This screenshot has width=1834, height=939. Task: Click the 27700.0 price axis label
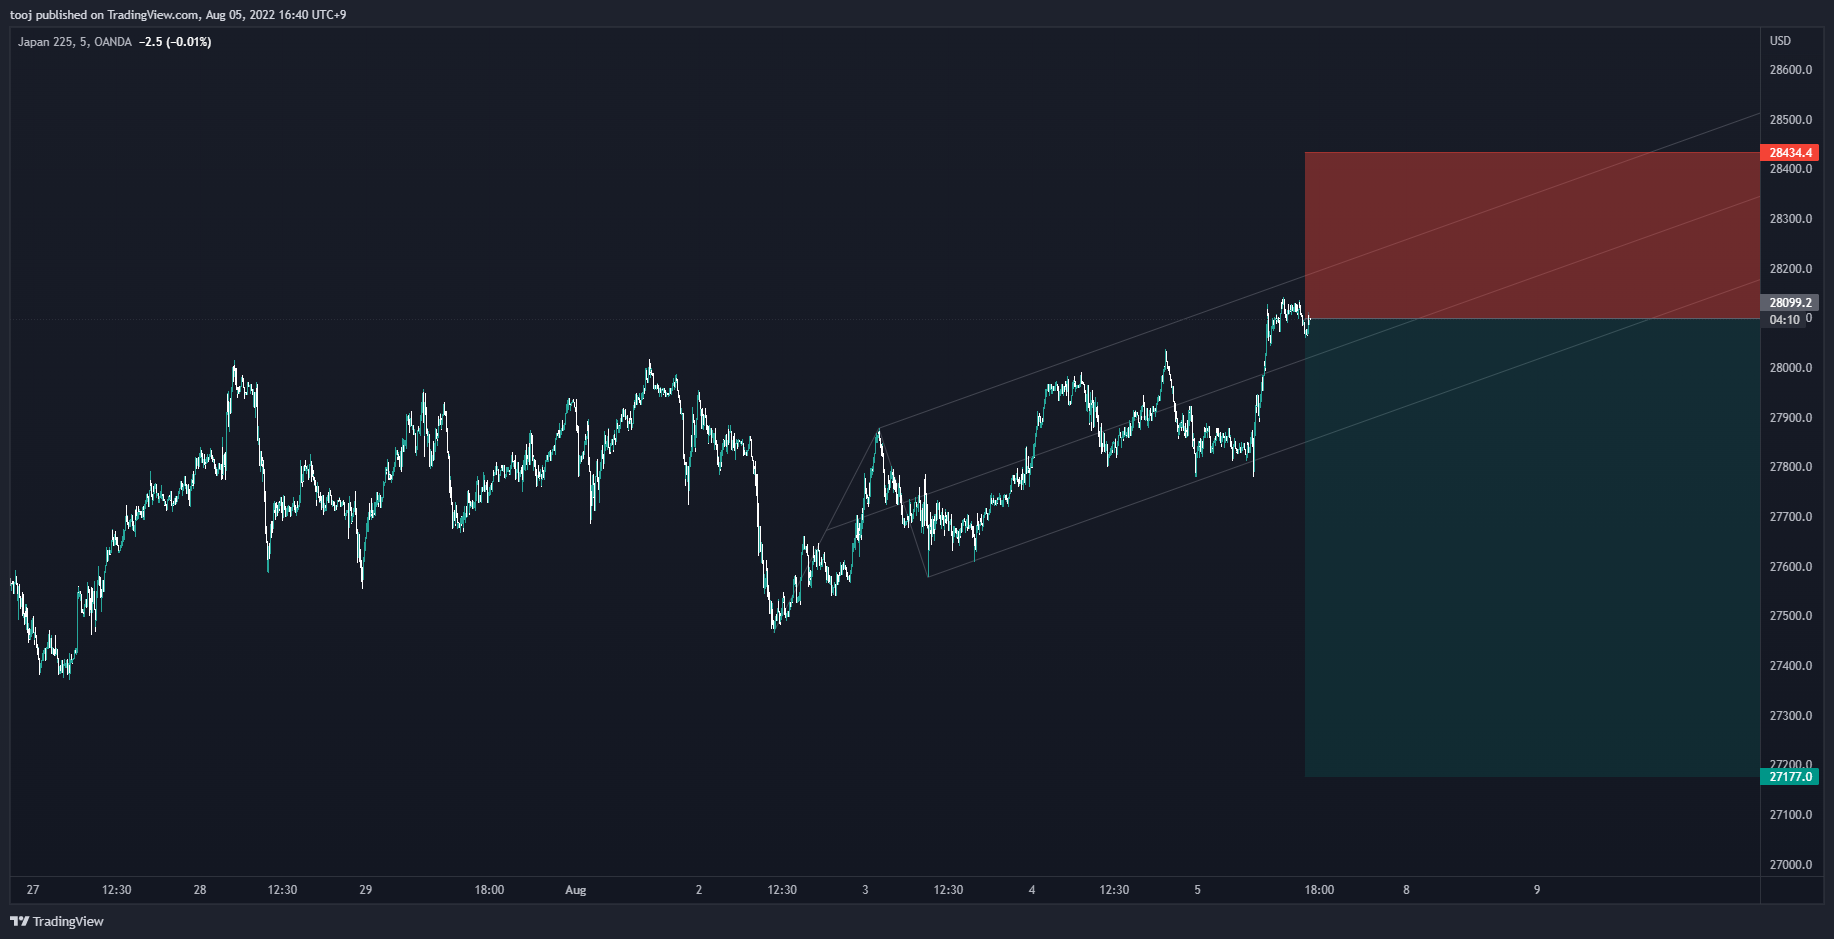(x=1790, y=517)
